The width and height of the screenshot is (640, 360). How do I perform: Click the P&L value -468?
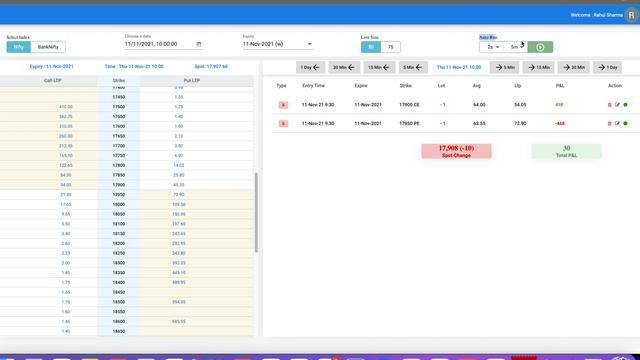(x=560, y=123)
